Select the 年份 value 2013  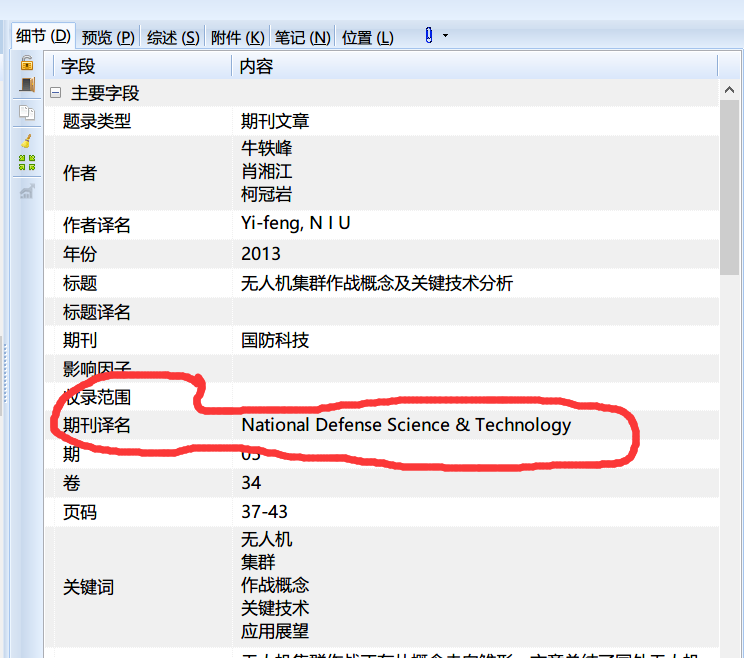[261, 254]
